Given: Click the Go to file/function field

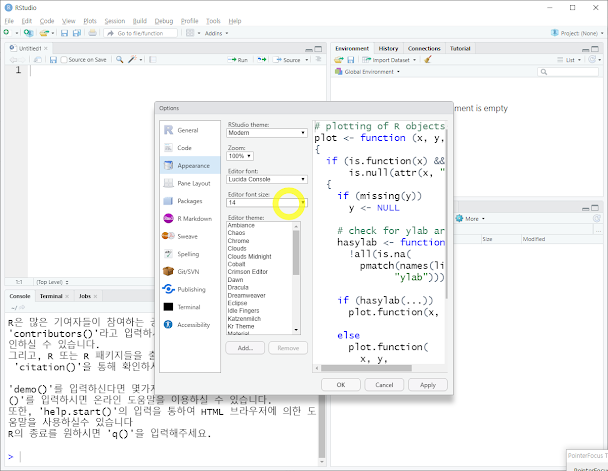Looking at the screenshot, I should point(141,33).
